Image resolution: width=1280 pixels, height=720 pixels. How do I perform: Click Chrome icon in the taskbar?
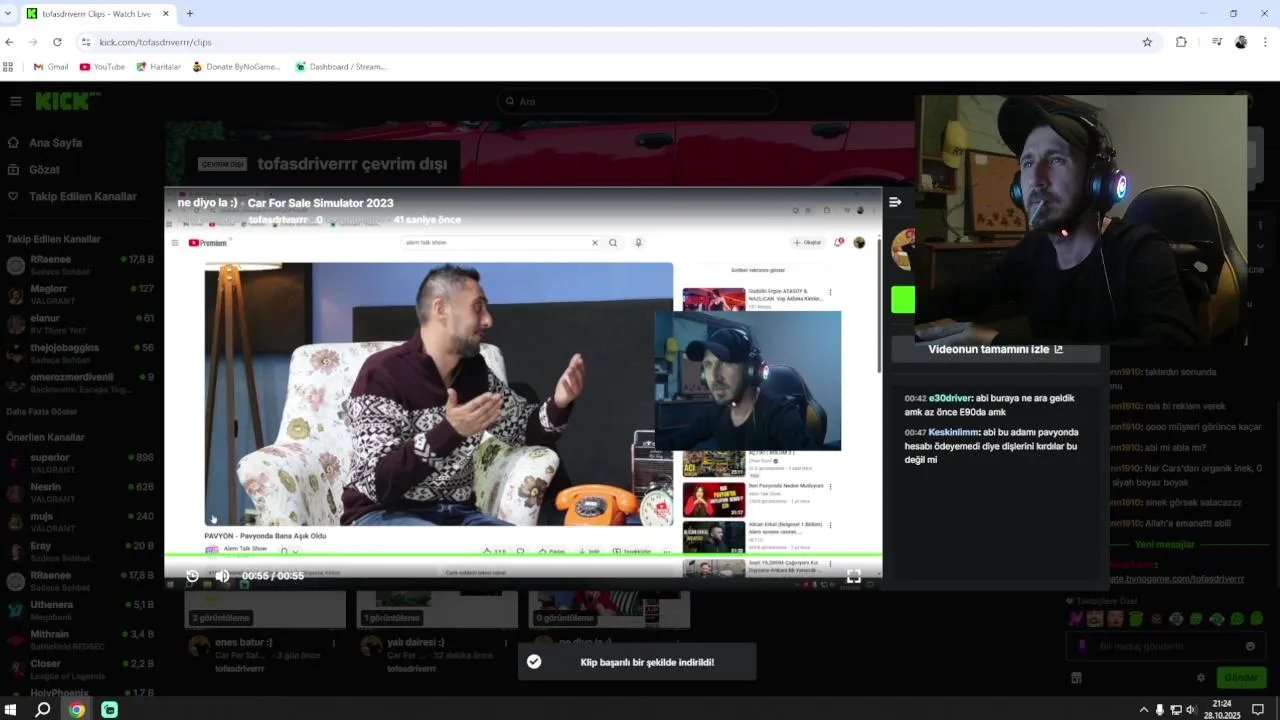(x=76, y=710)
